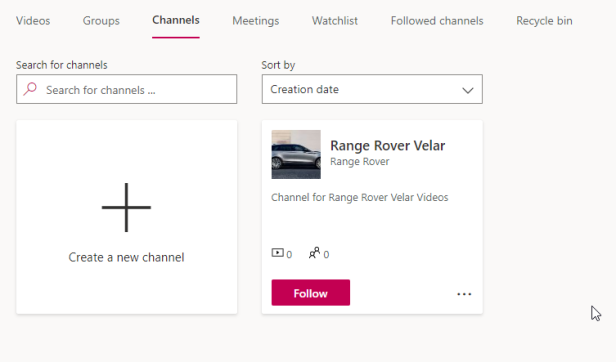Open the Range Rover group link
Screen dimensions: 616x362
359,162
